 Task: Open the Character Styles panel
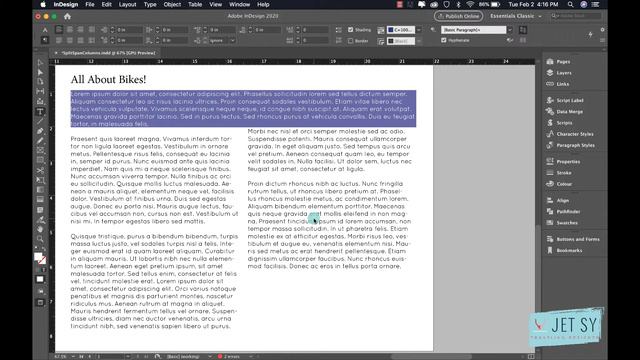coord(570,134)
